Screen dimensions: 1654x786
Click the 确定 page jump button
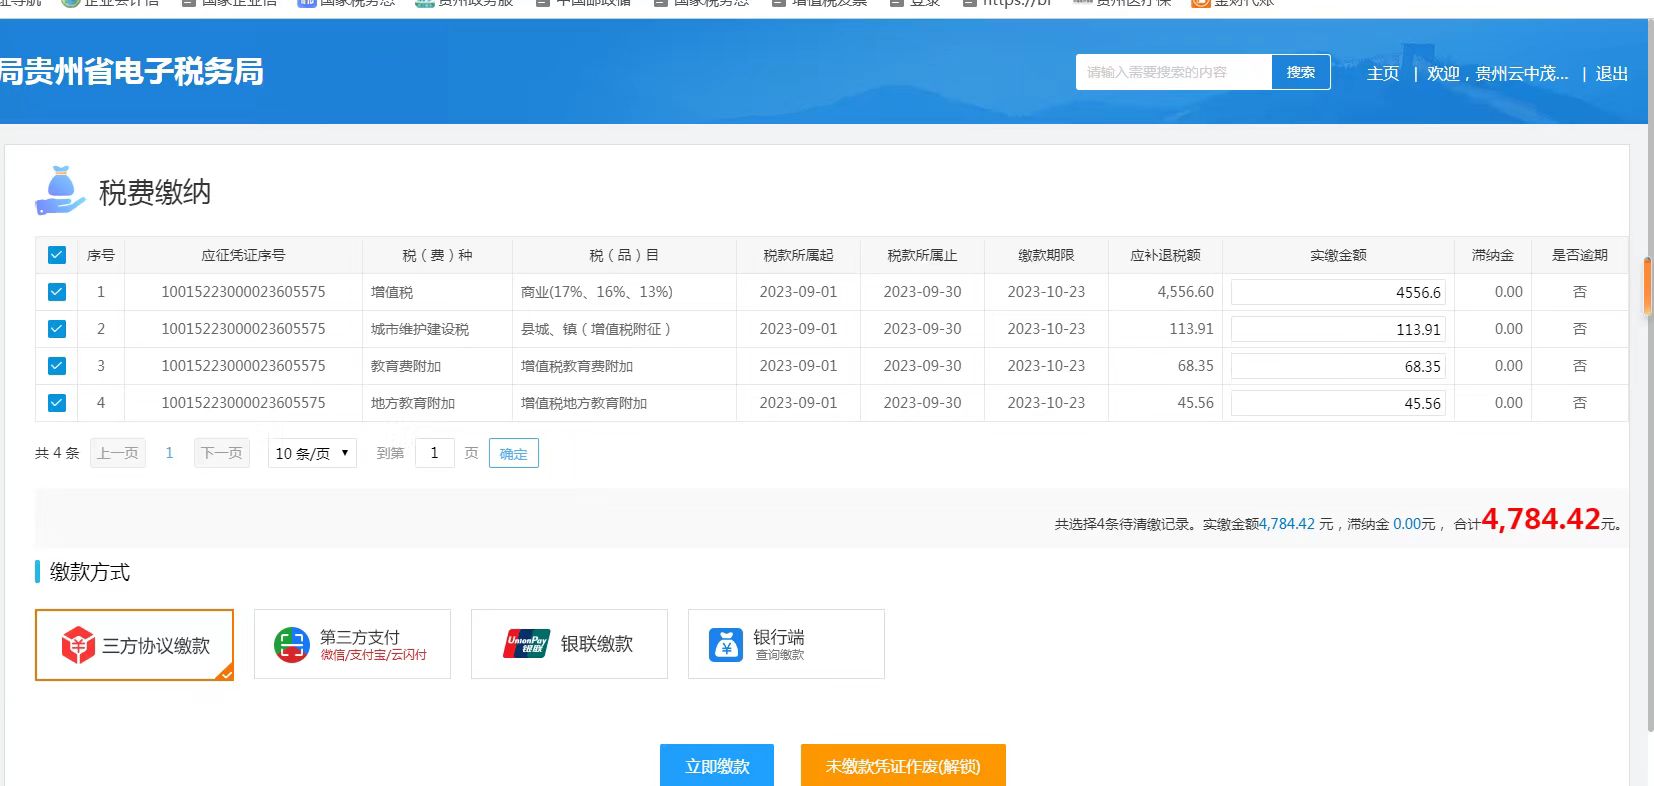[513, 453]
